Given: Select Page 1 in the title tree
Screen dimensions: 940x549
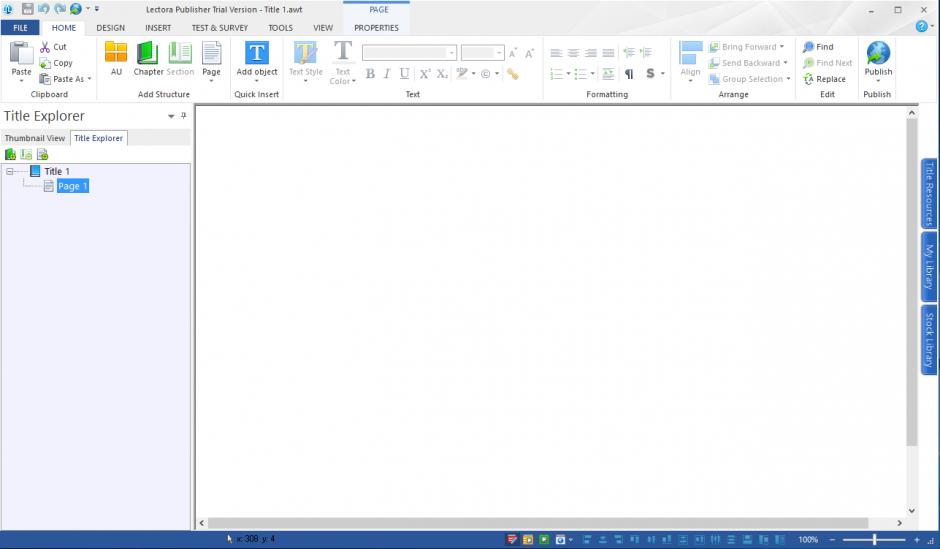Looking at the screenshot, I should tap(72, 186).
